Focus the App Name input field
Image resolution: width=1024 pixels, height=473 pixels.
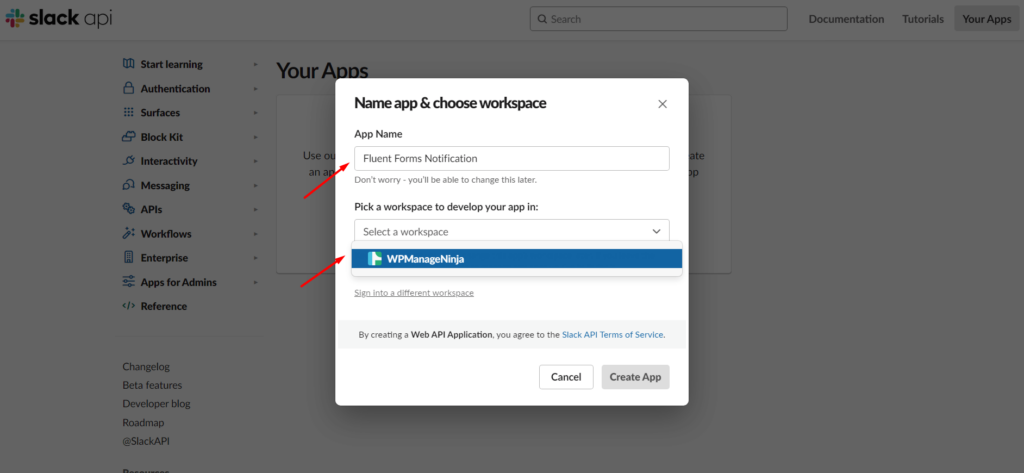[x=512, y=158]
